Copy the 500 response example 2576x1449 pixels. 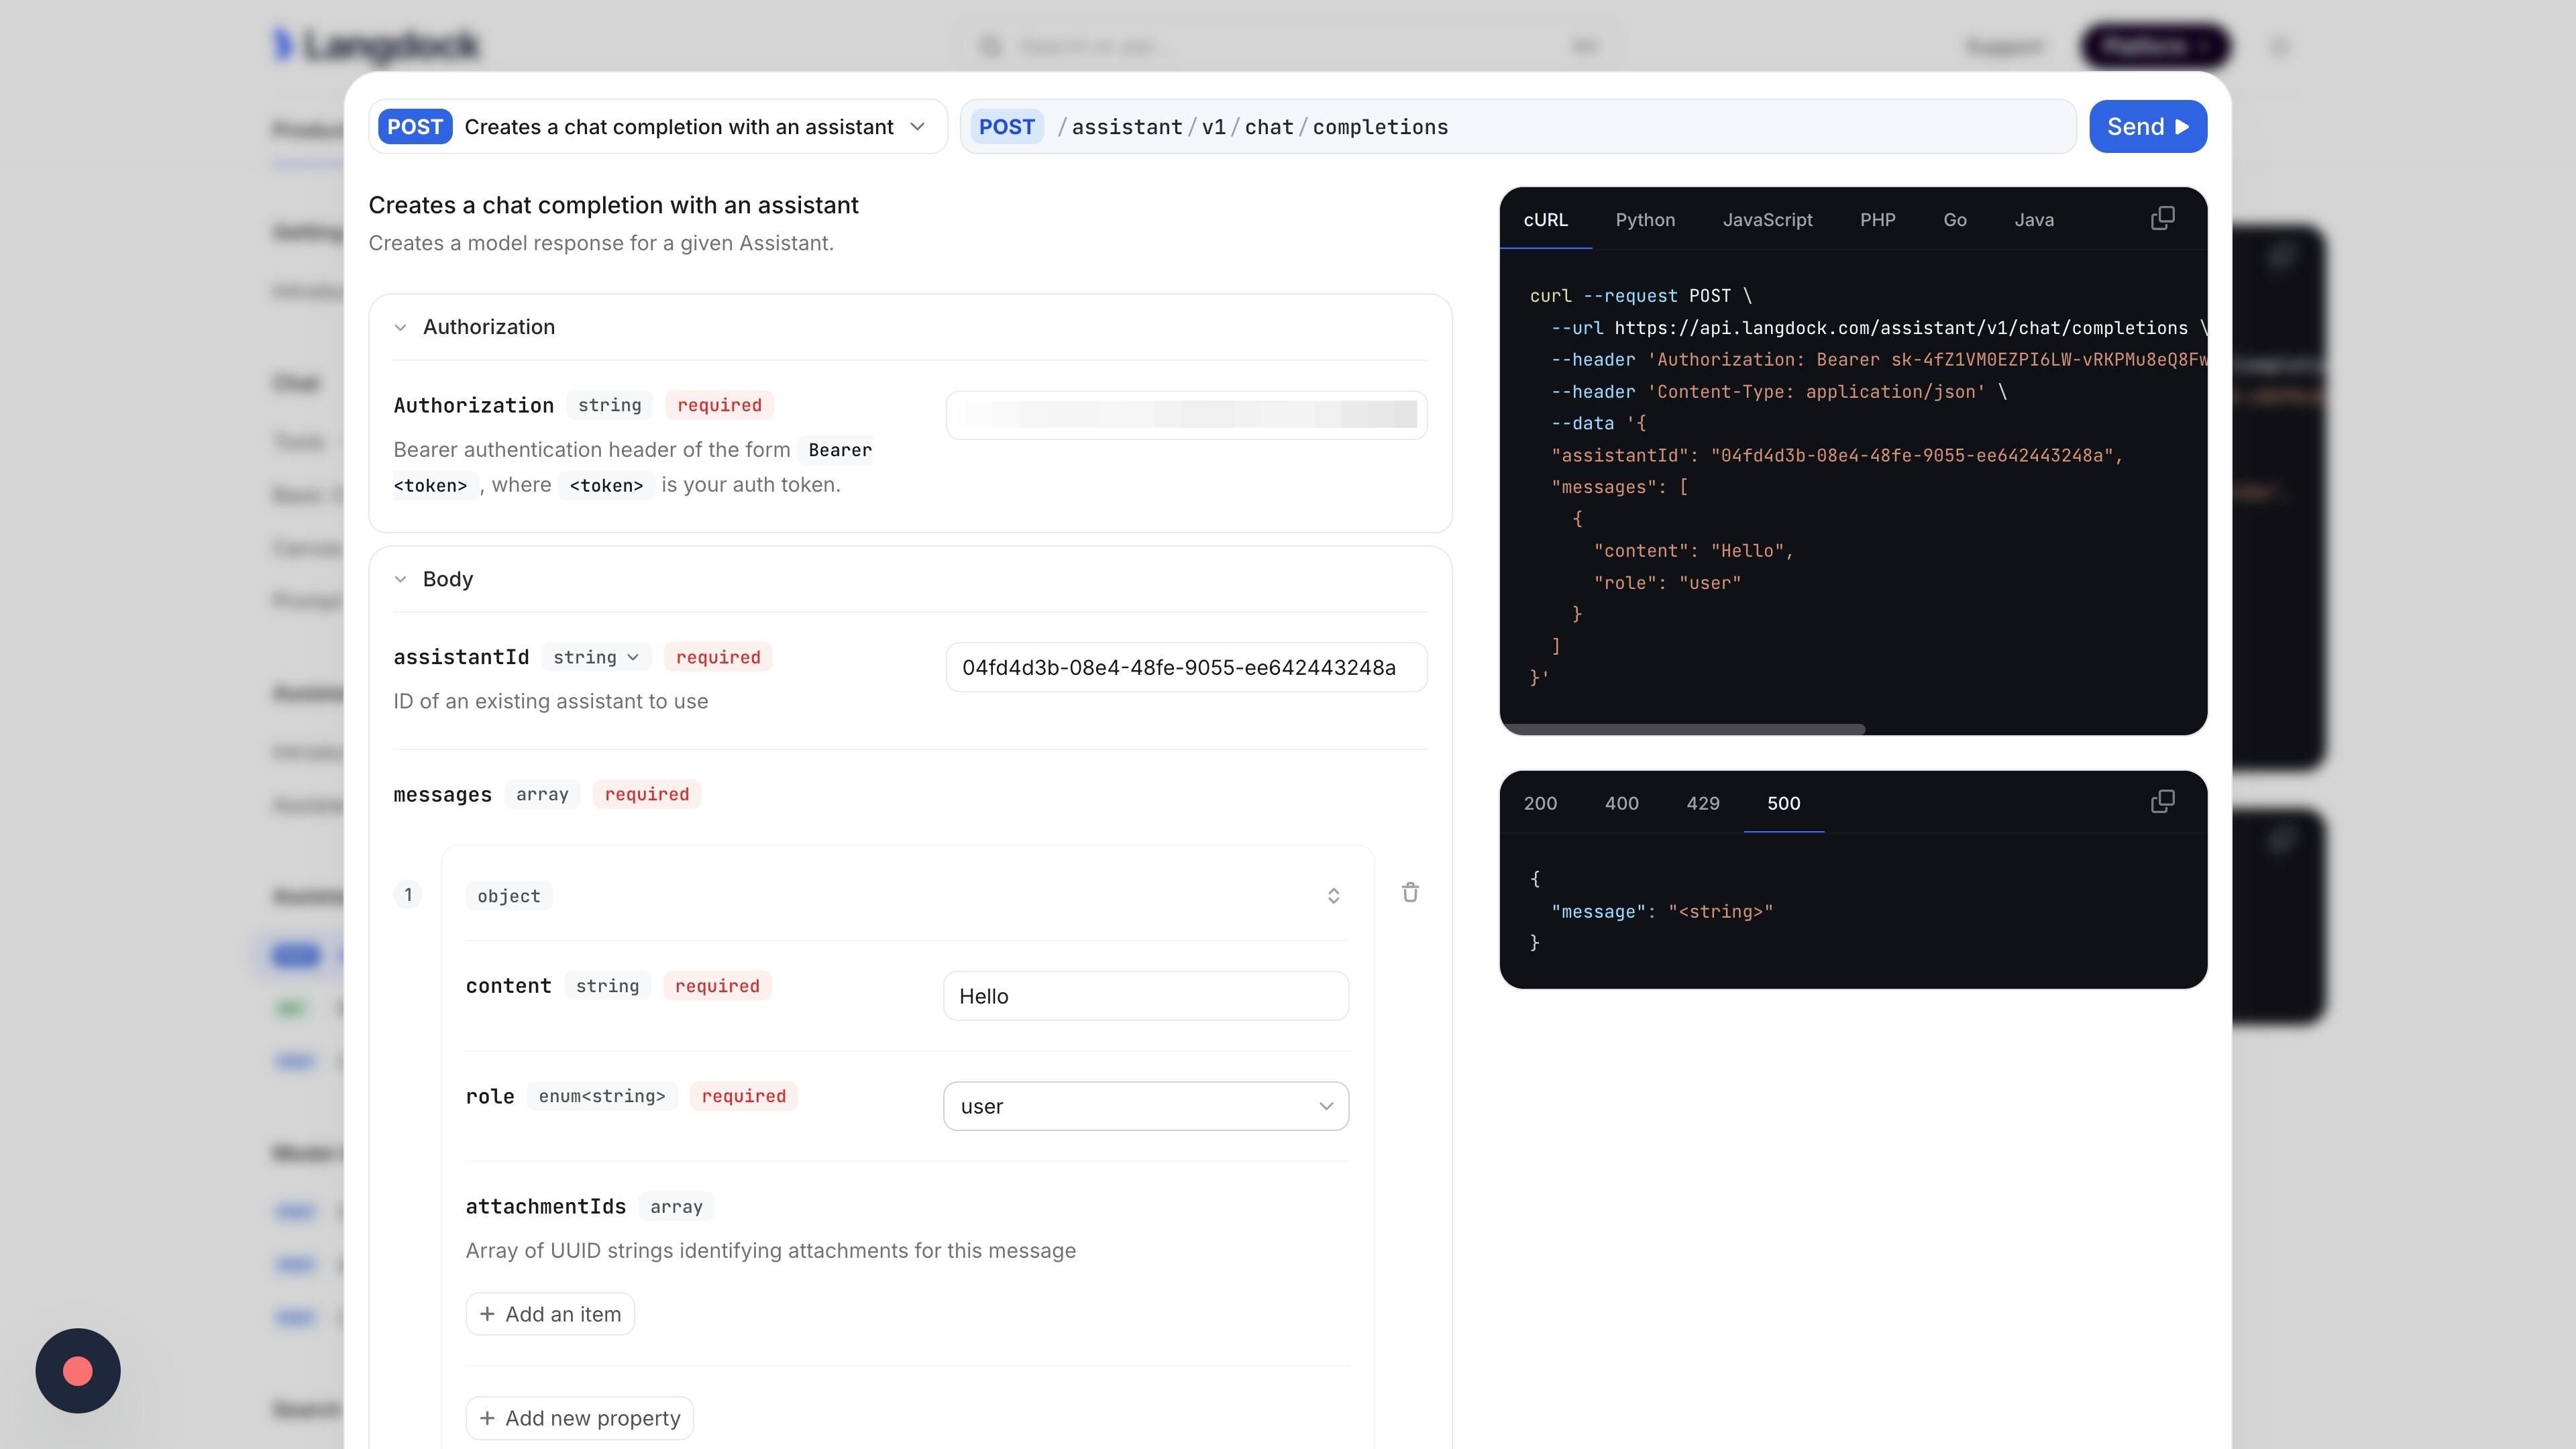2162,802
